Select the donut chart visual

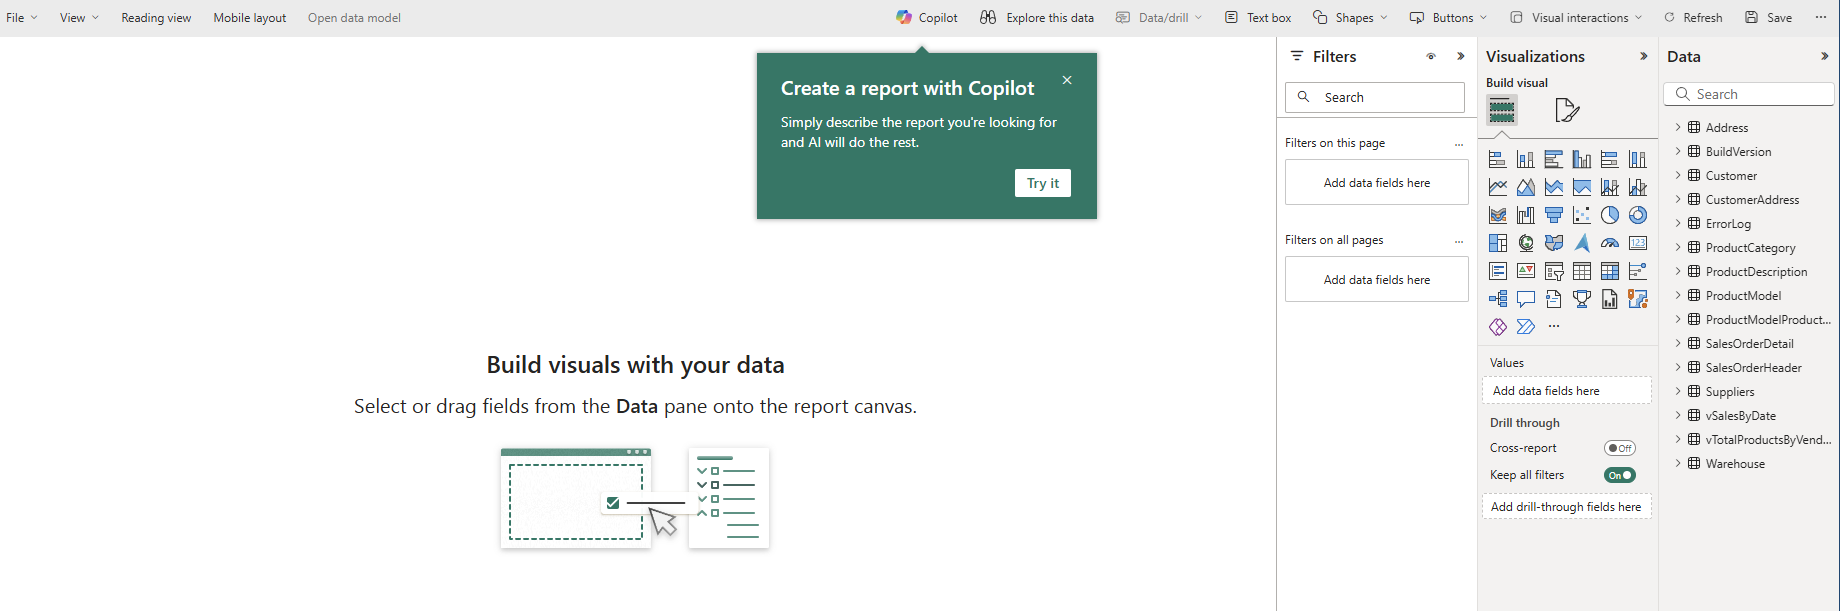tap(1637, 215)
